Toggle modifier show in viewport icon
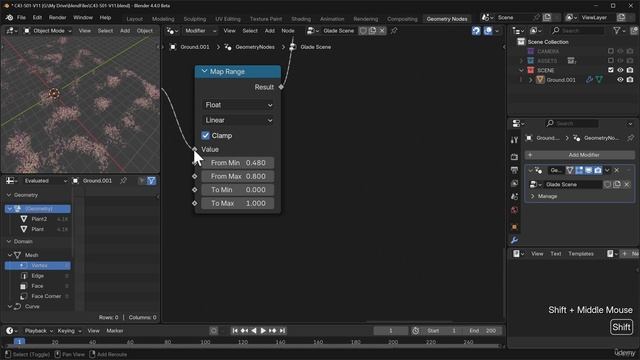Image resolution: width=640 pixels, height=360 pixels. click(589, 170)
